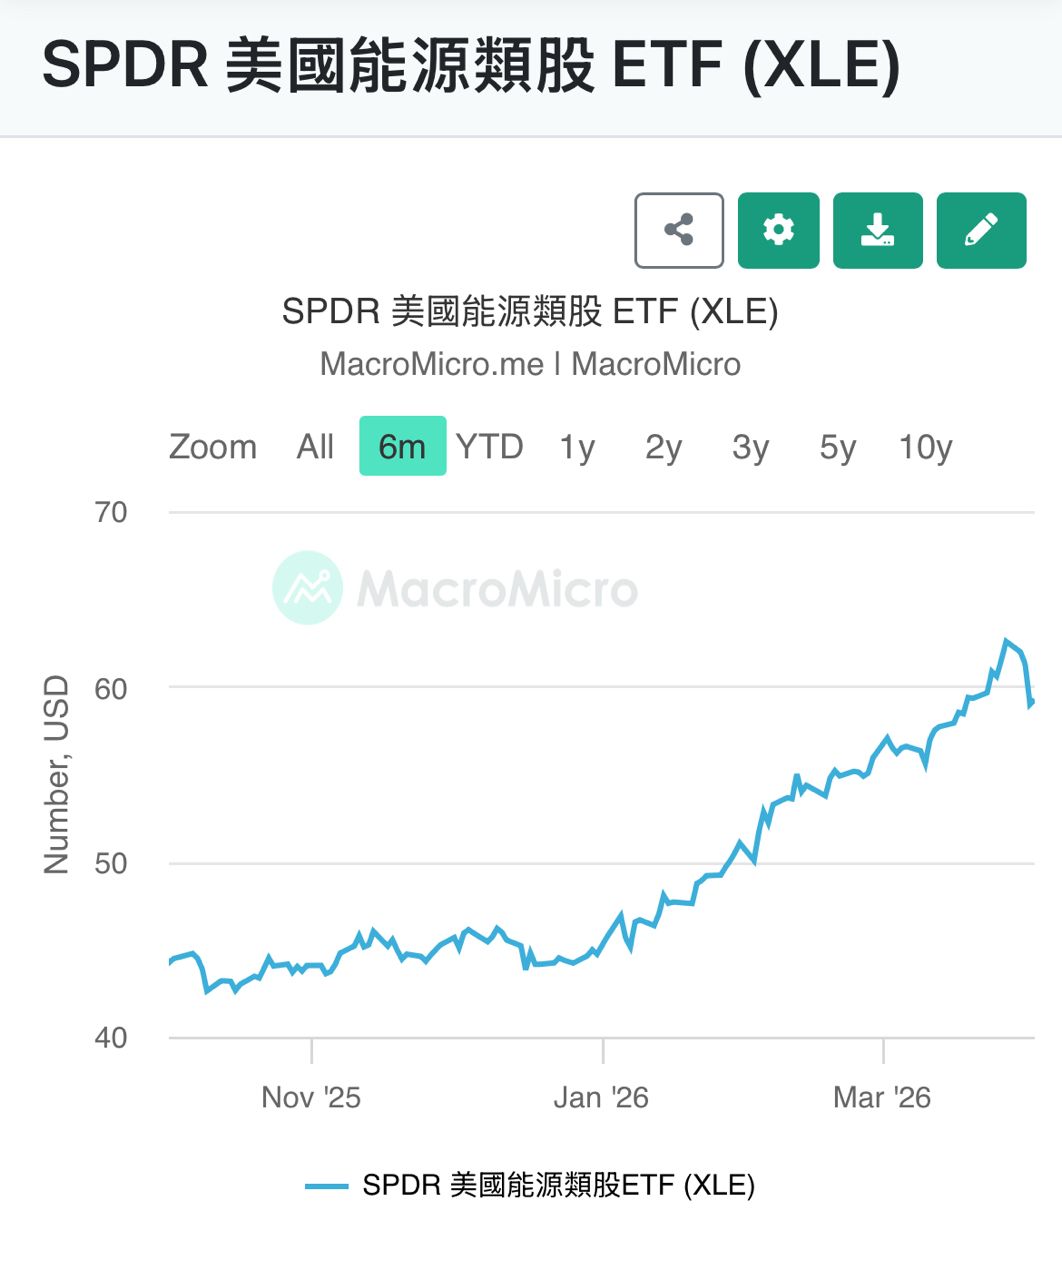Select the 1y zoom range
The image size is (1062, 1280).
click(x=577, y=446)
